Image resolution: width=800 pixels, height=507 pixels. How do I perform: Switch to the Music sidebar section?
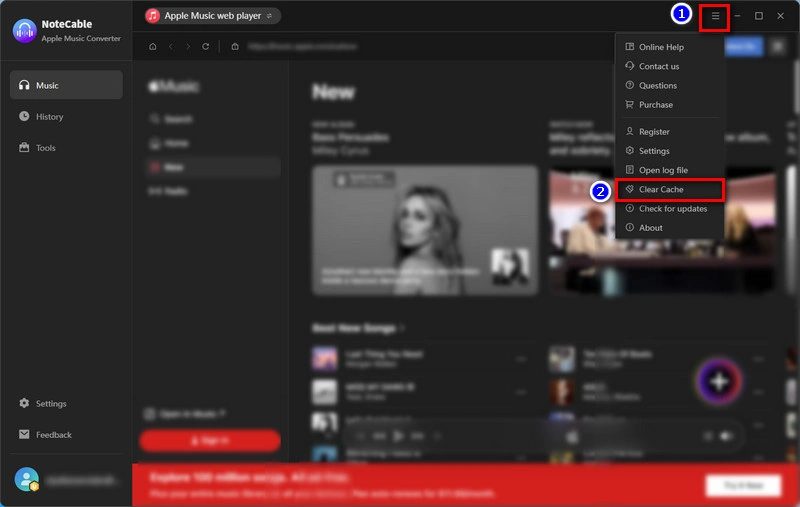66,85
